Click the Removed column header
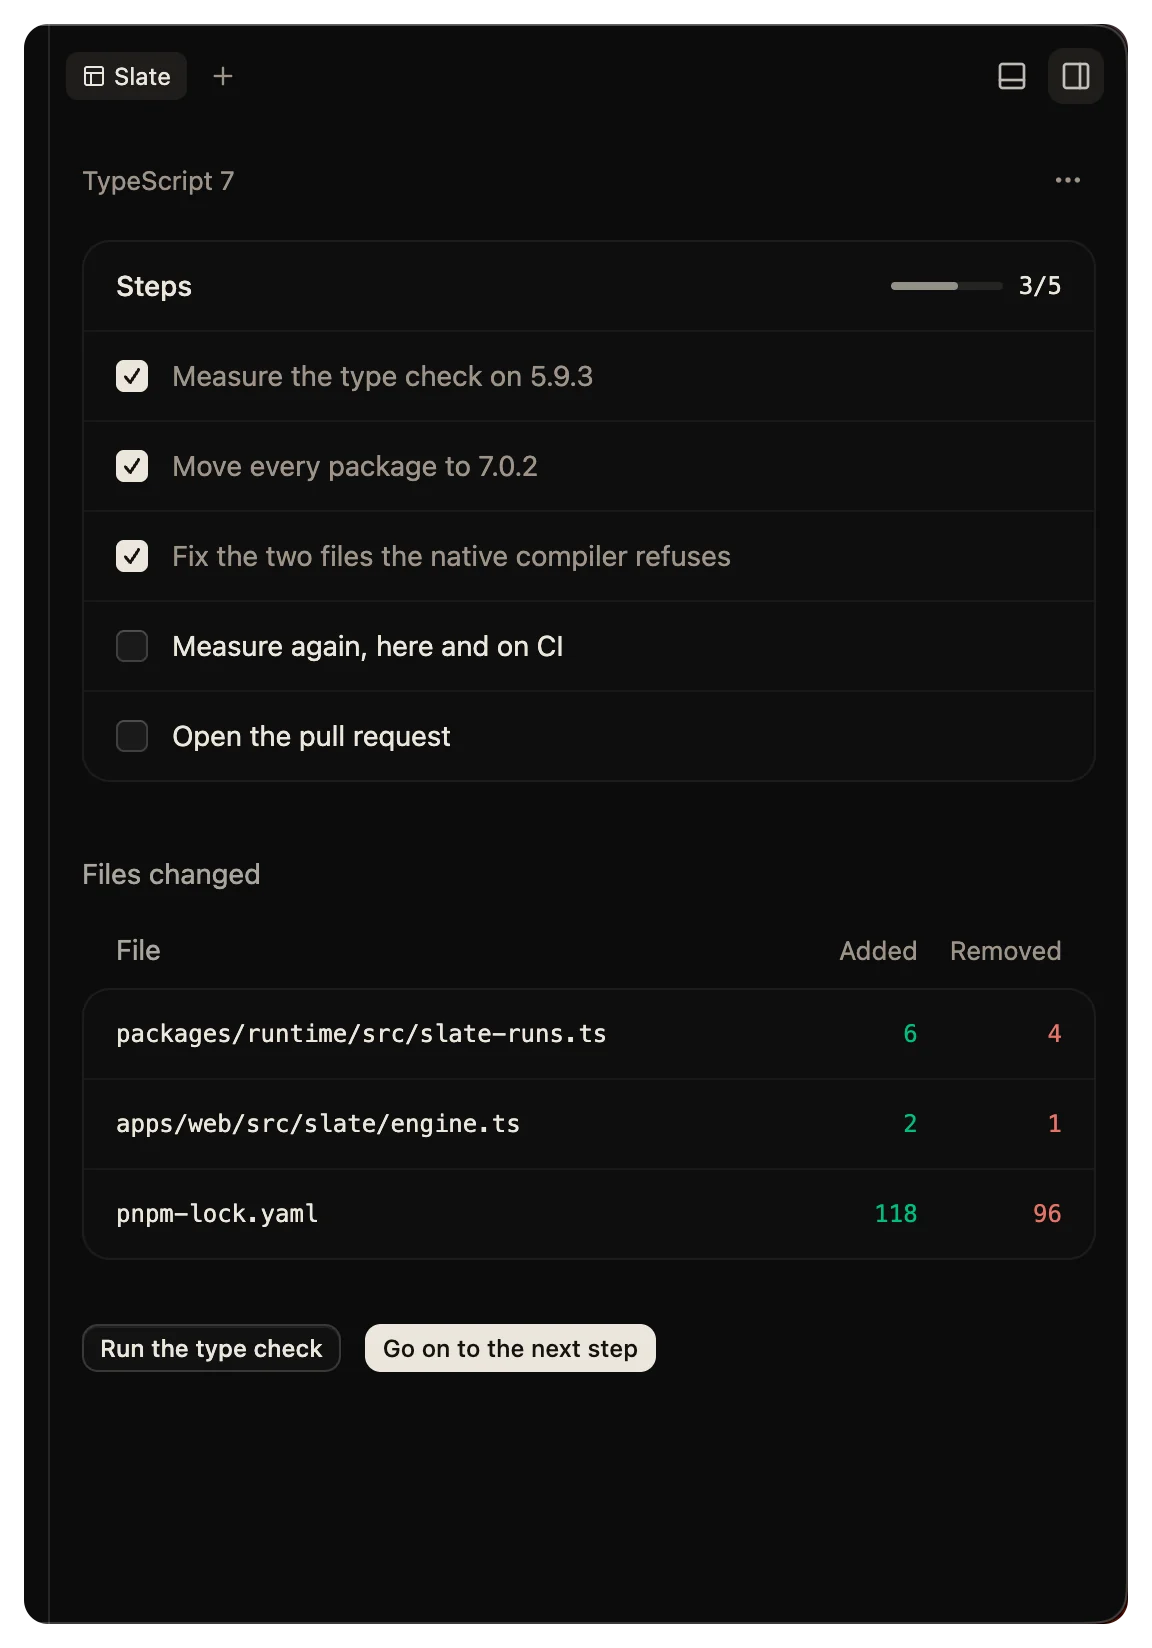The image size is (1152, 1648). (1005, 950)
